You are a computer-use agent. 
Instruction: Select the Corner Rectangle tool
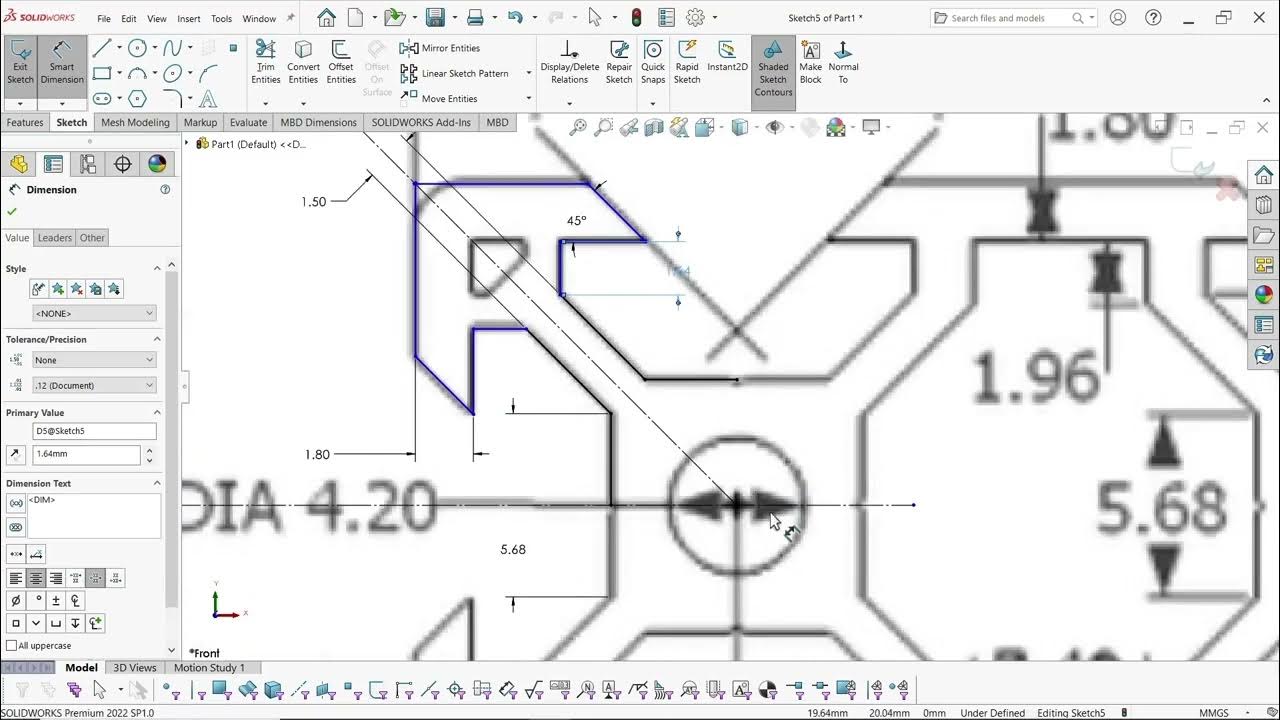(102, 73)
